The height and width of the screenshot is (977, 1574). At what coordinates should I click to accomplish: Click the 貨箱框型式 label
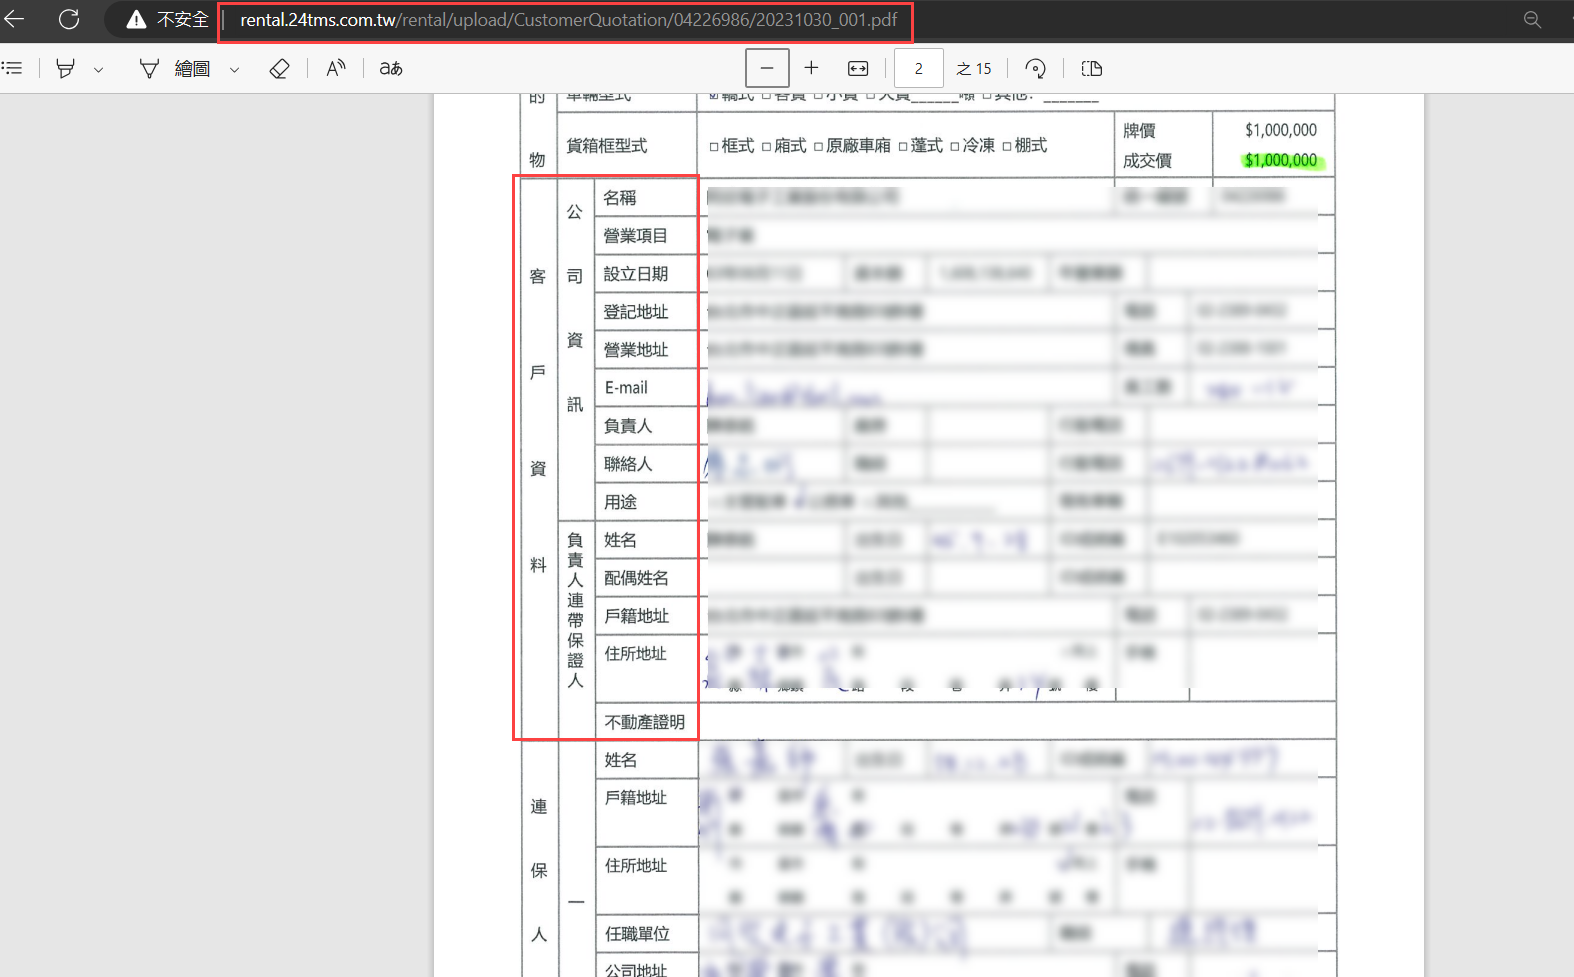tap(607, 145)
